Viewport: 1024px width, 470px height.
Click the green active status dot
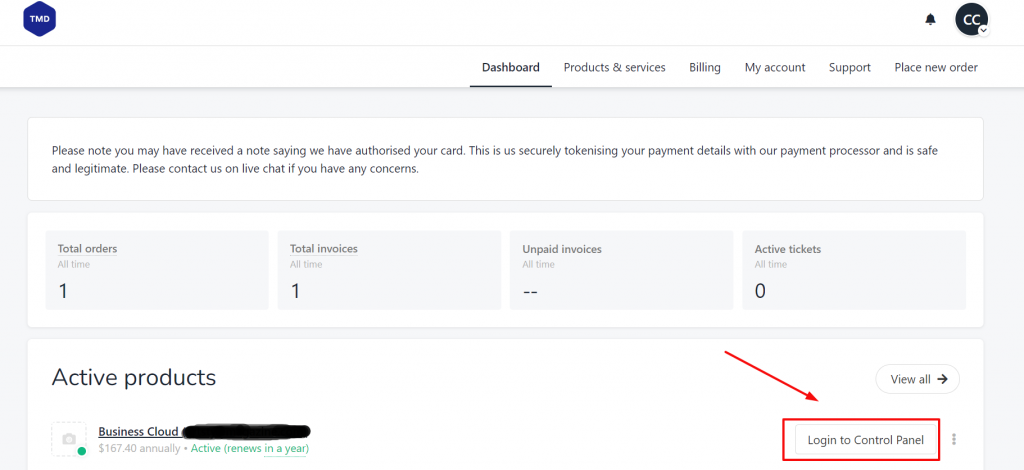tap(81, 451)
